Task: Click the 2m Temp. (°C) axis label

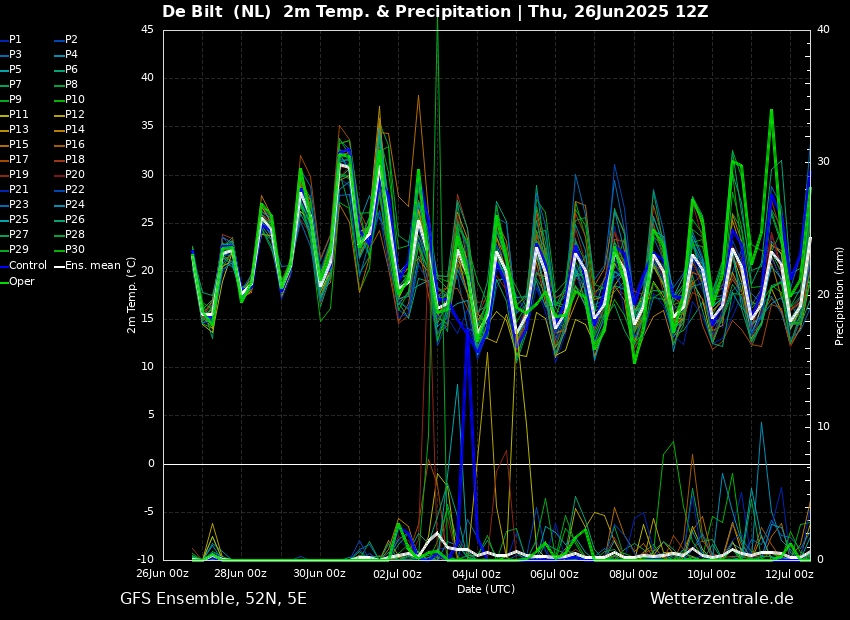Action: coord(131,295)
